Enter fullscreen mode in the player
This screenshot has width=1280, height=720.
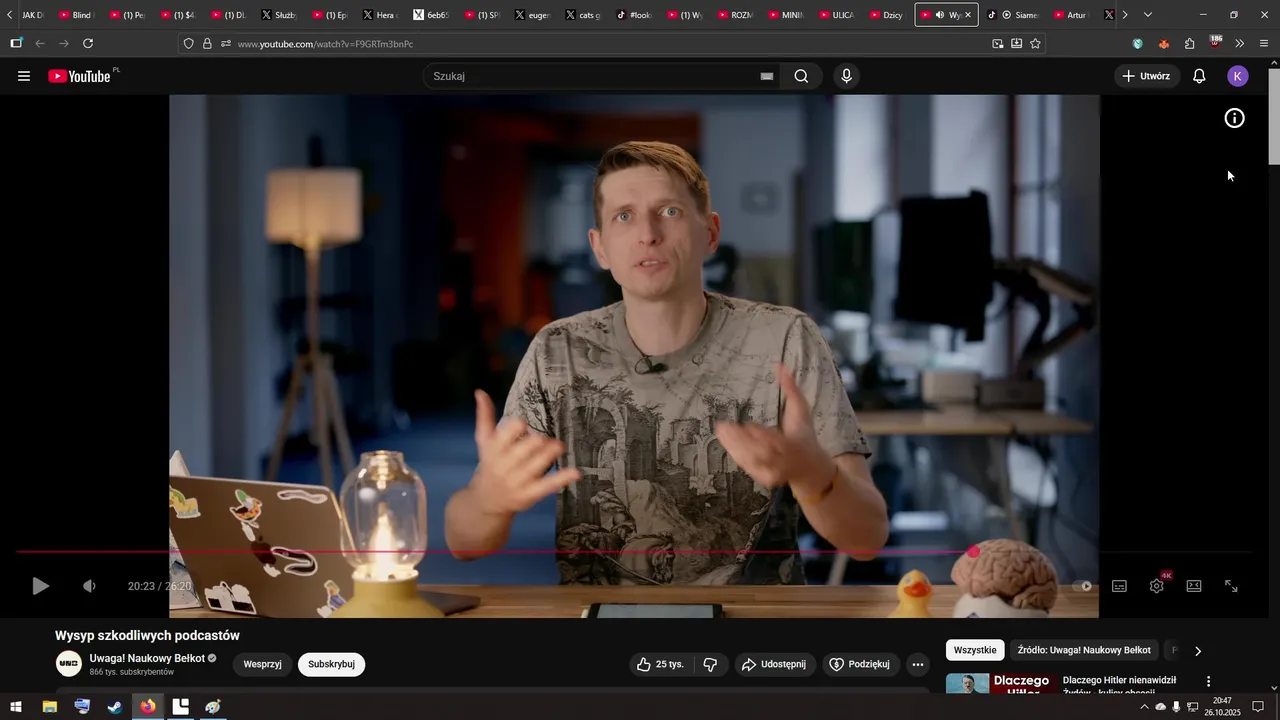pos(1232,586)
